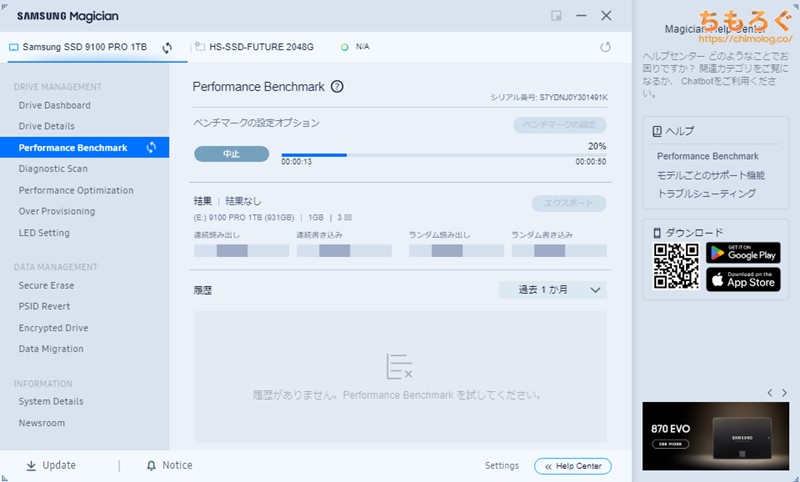Stop the benchmark with the 中止 button
The image size is (800, 482).
tap(232, 154)
